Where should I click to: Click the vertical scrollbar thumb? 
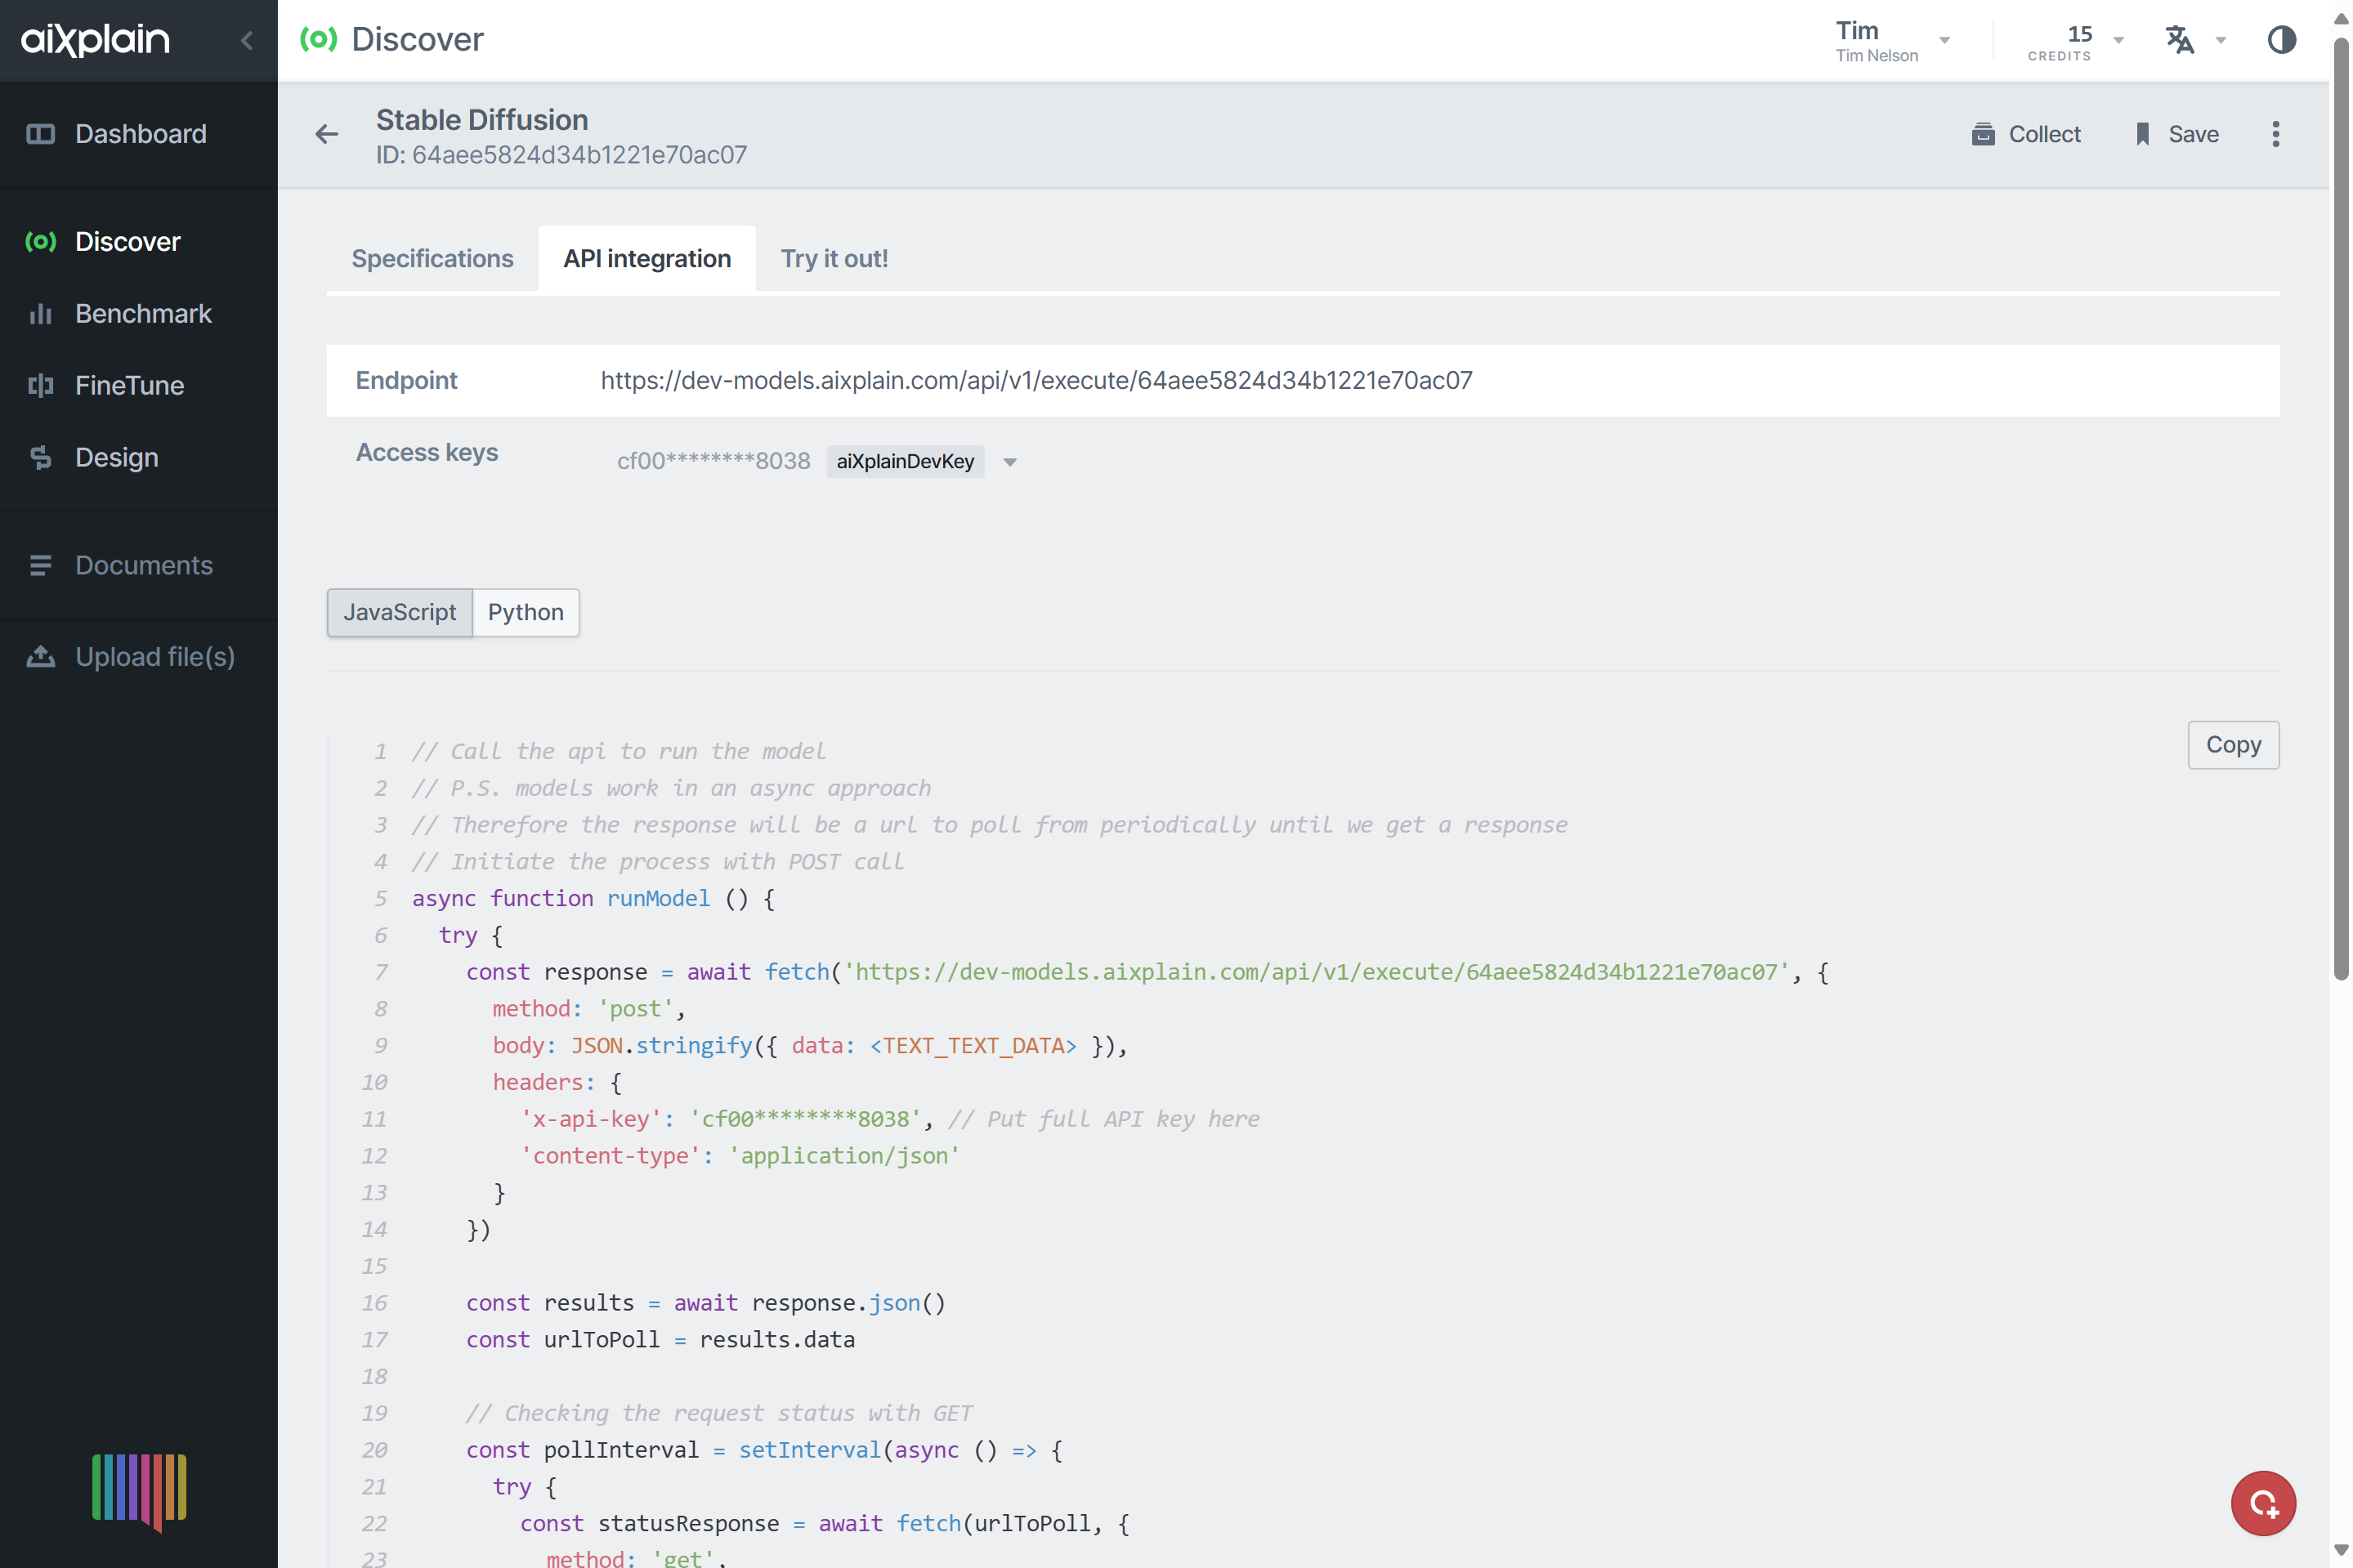2341,508
